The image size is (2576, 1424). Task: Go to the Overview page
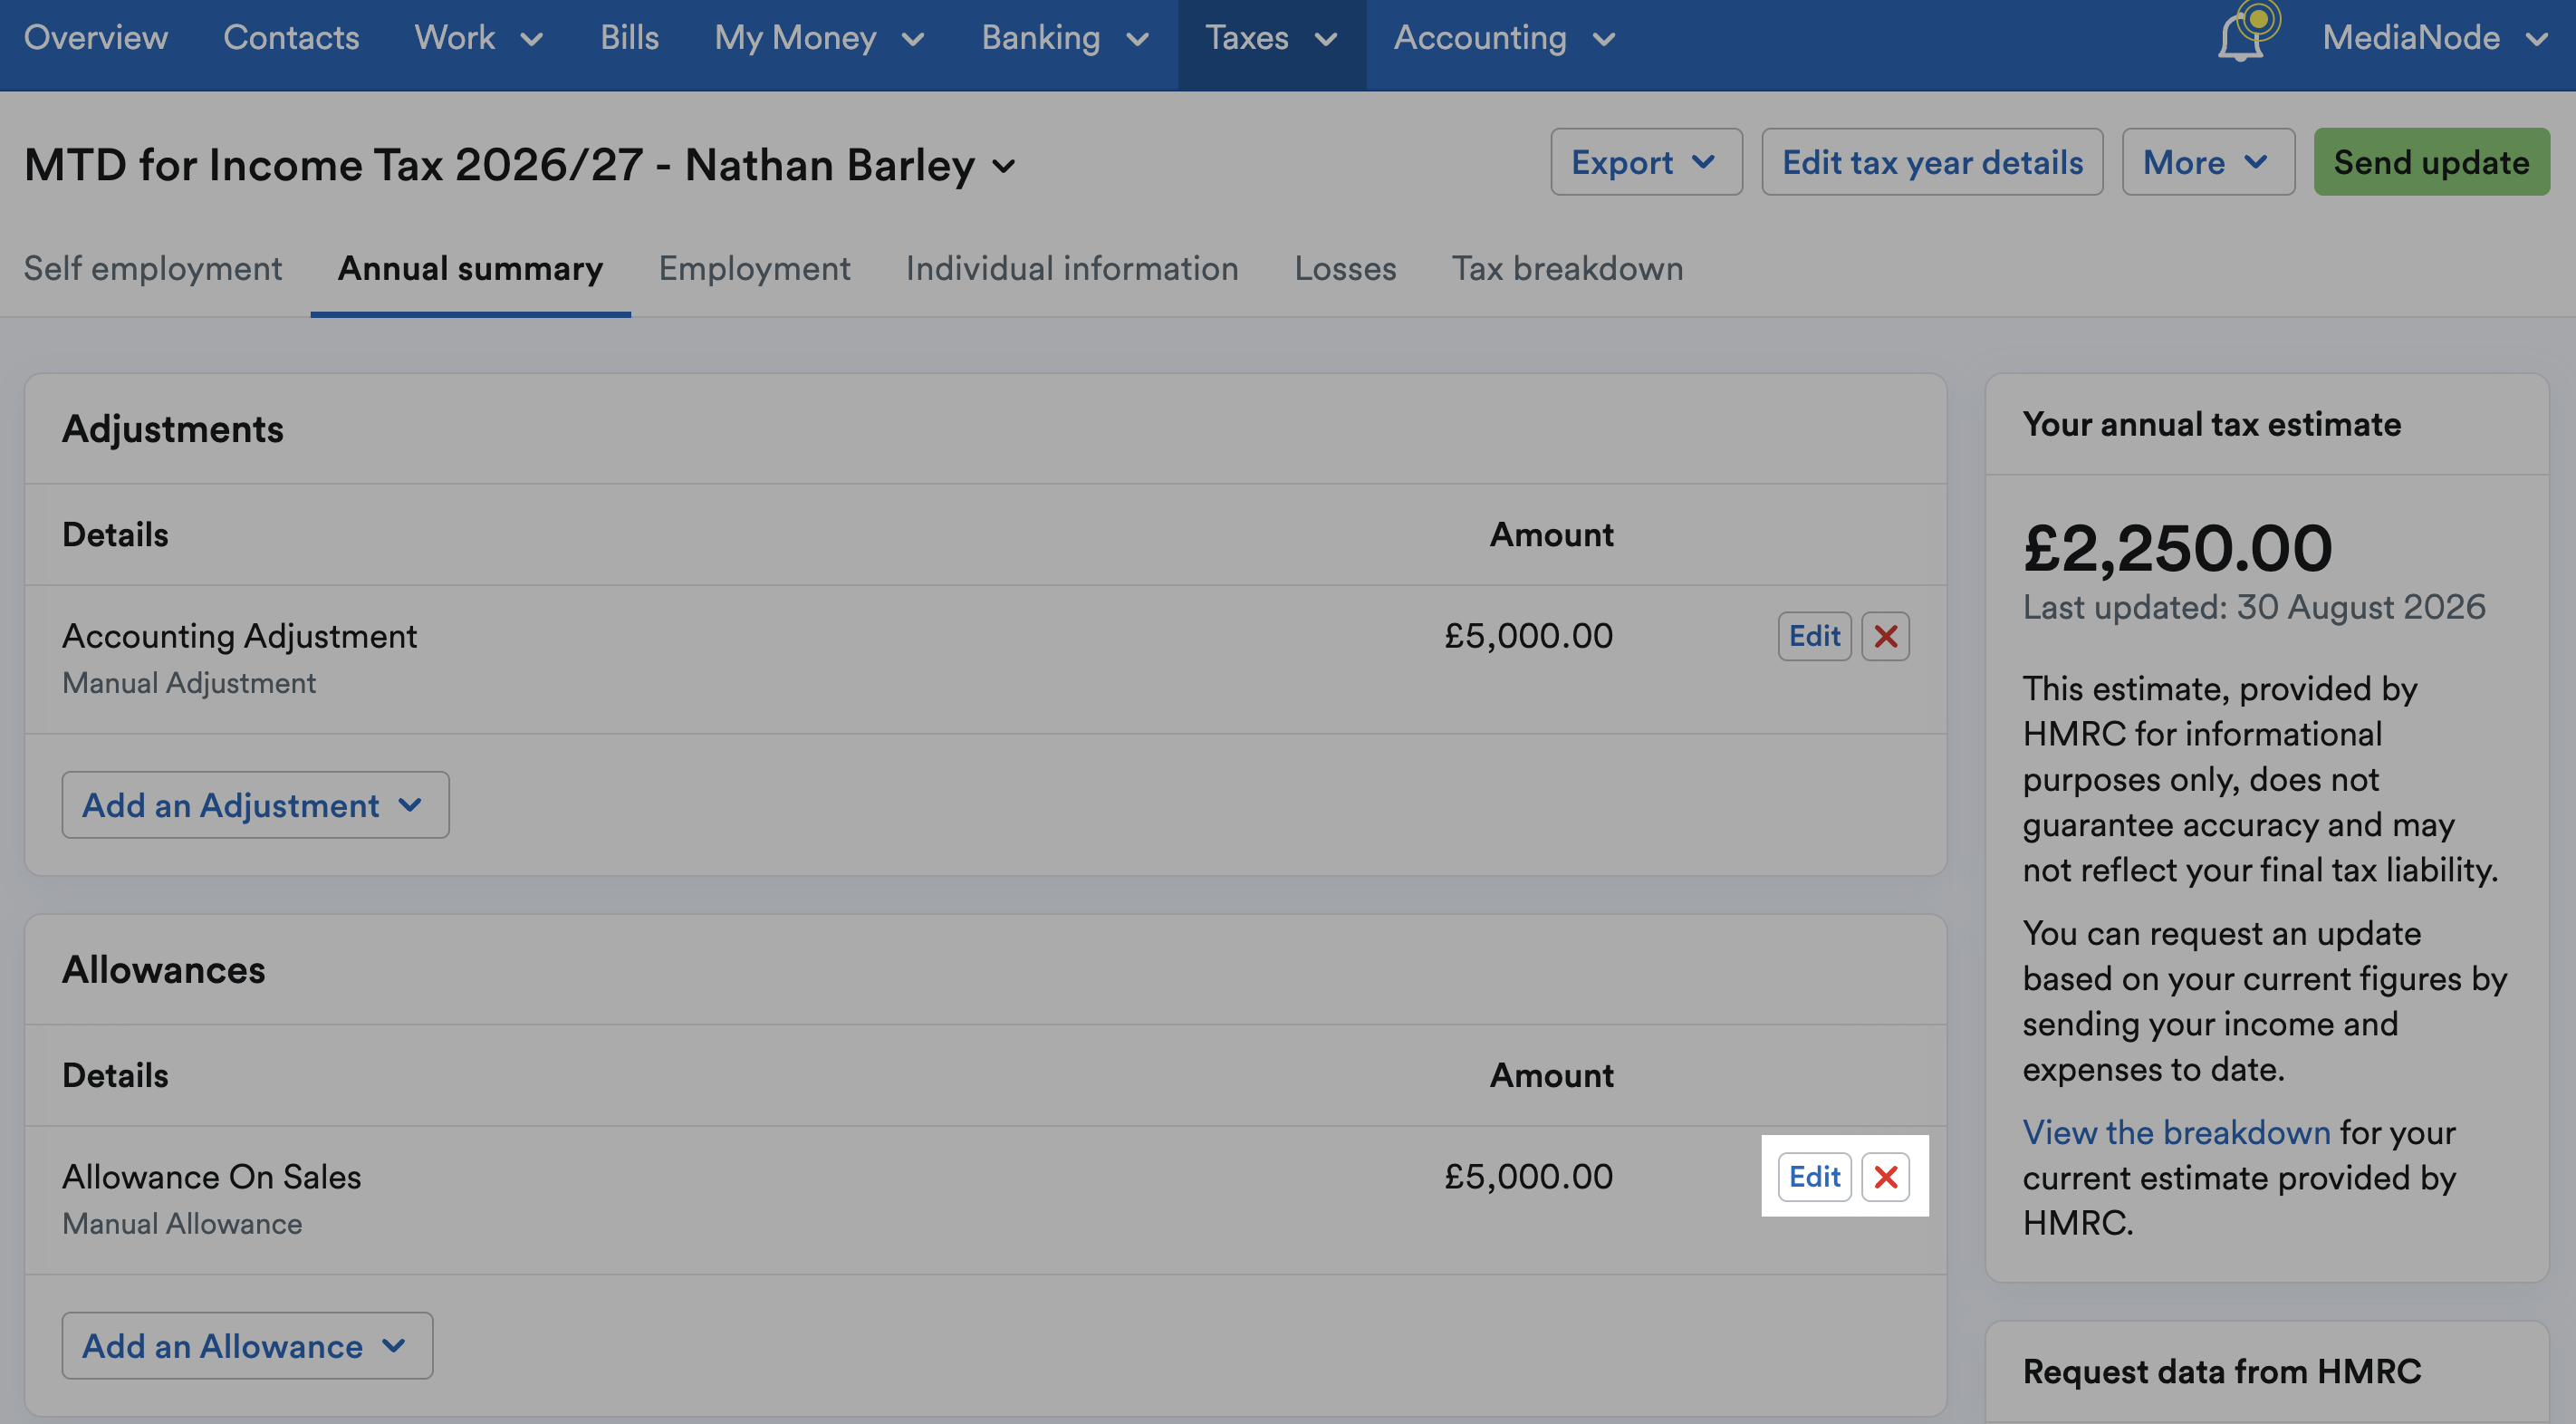[x=96, y=38]
